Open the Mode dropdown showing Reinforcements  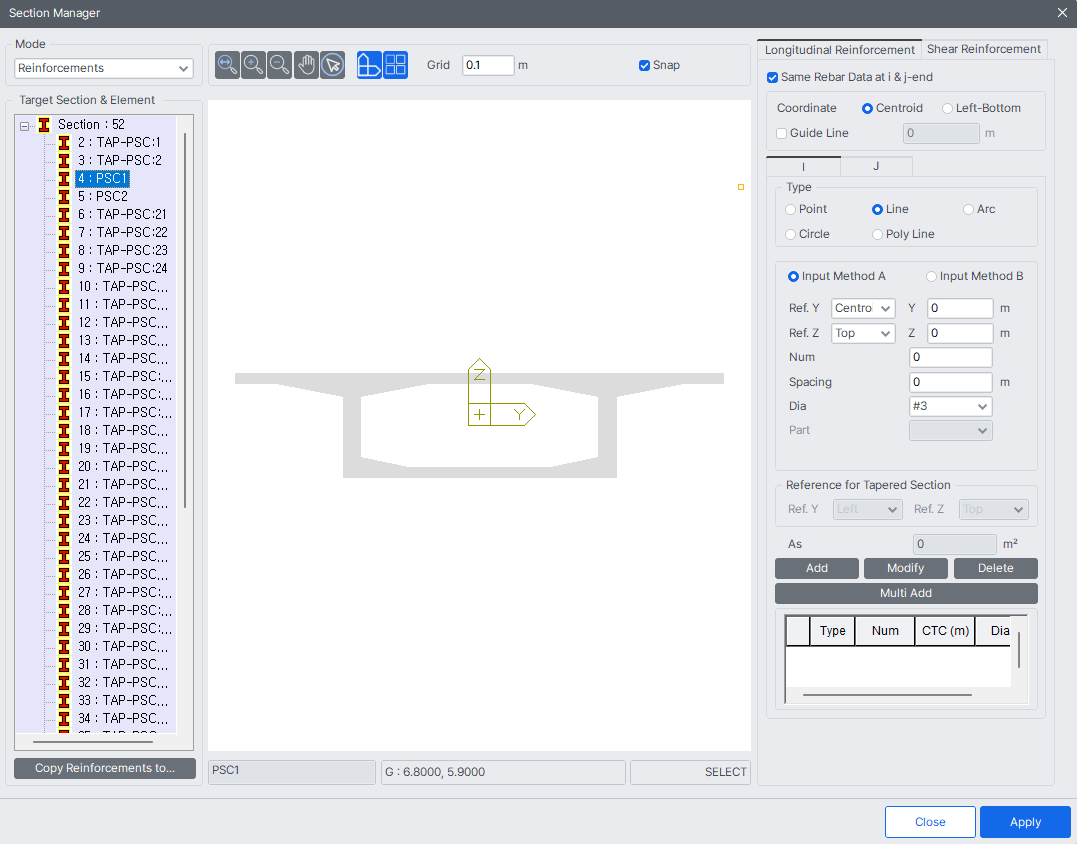click(104, 68)
